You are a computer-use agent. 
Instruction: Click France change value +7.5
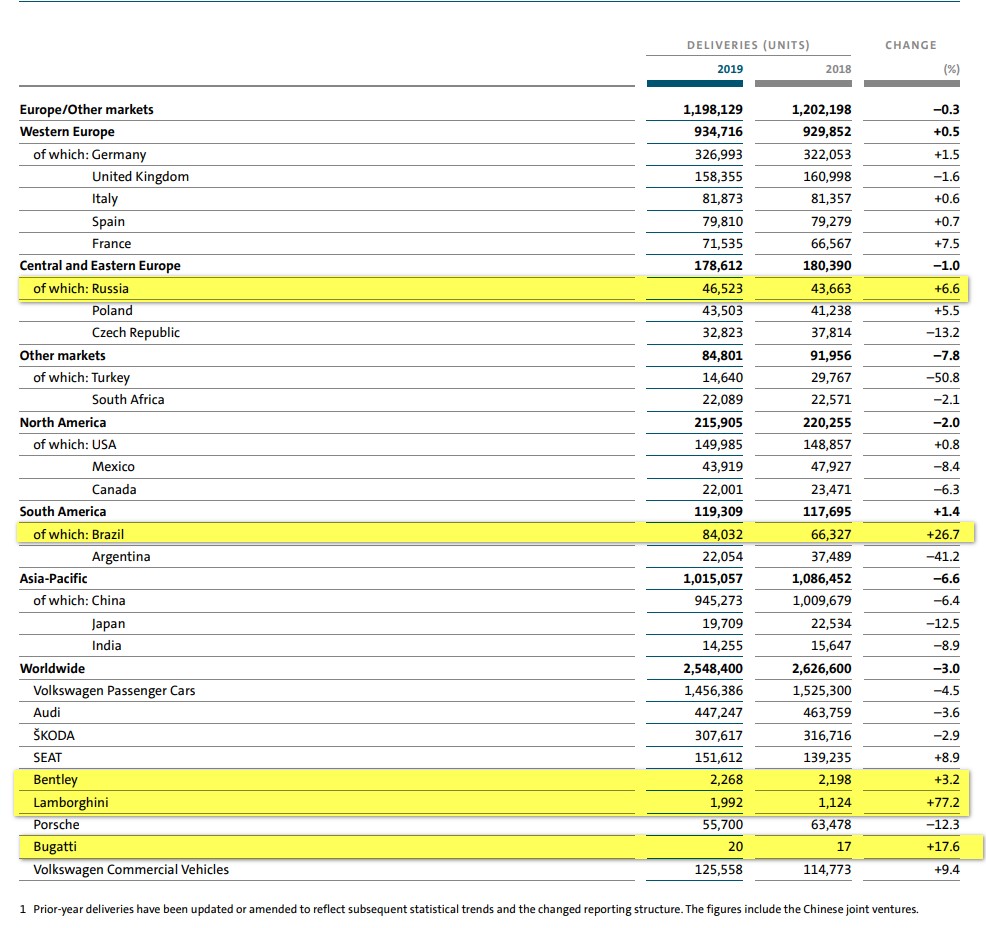click(946, 243)
